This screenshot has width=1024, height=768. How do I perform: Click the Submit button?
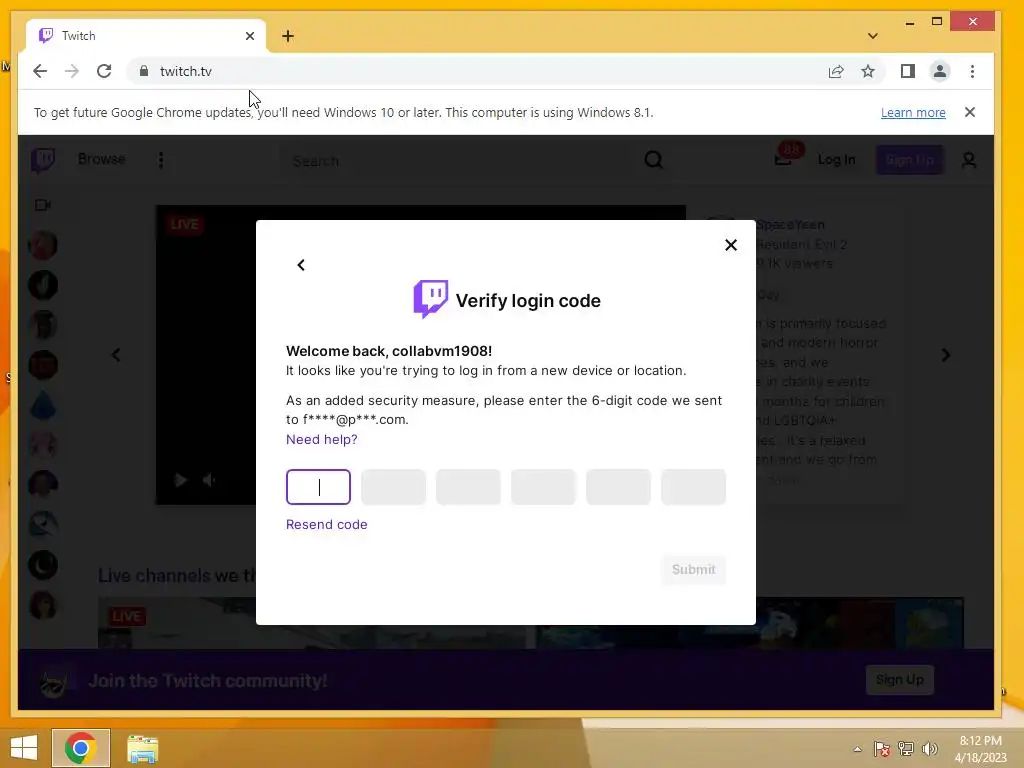point(694,569)
